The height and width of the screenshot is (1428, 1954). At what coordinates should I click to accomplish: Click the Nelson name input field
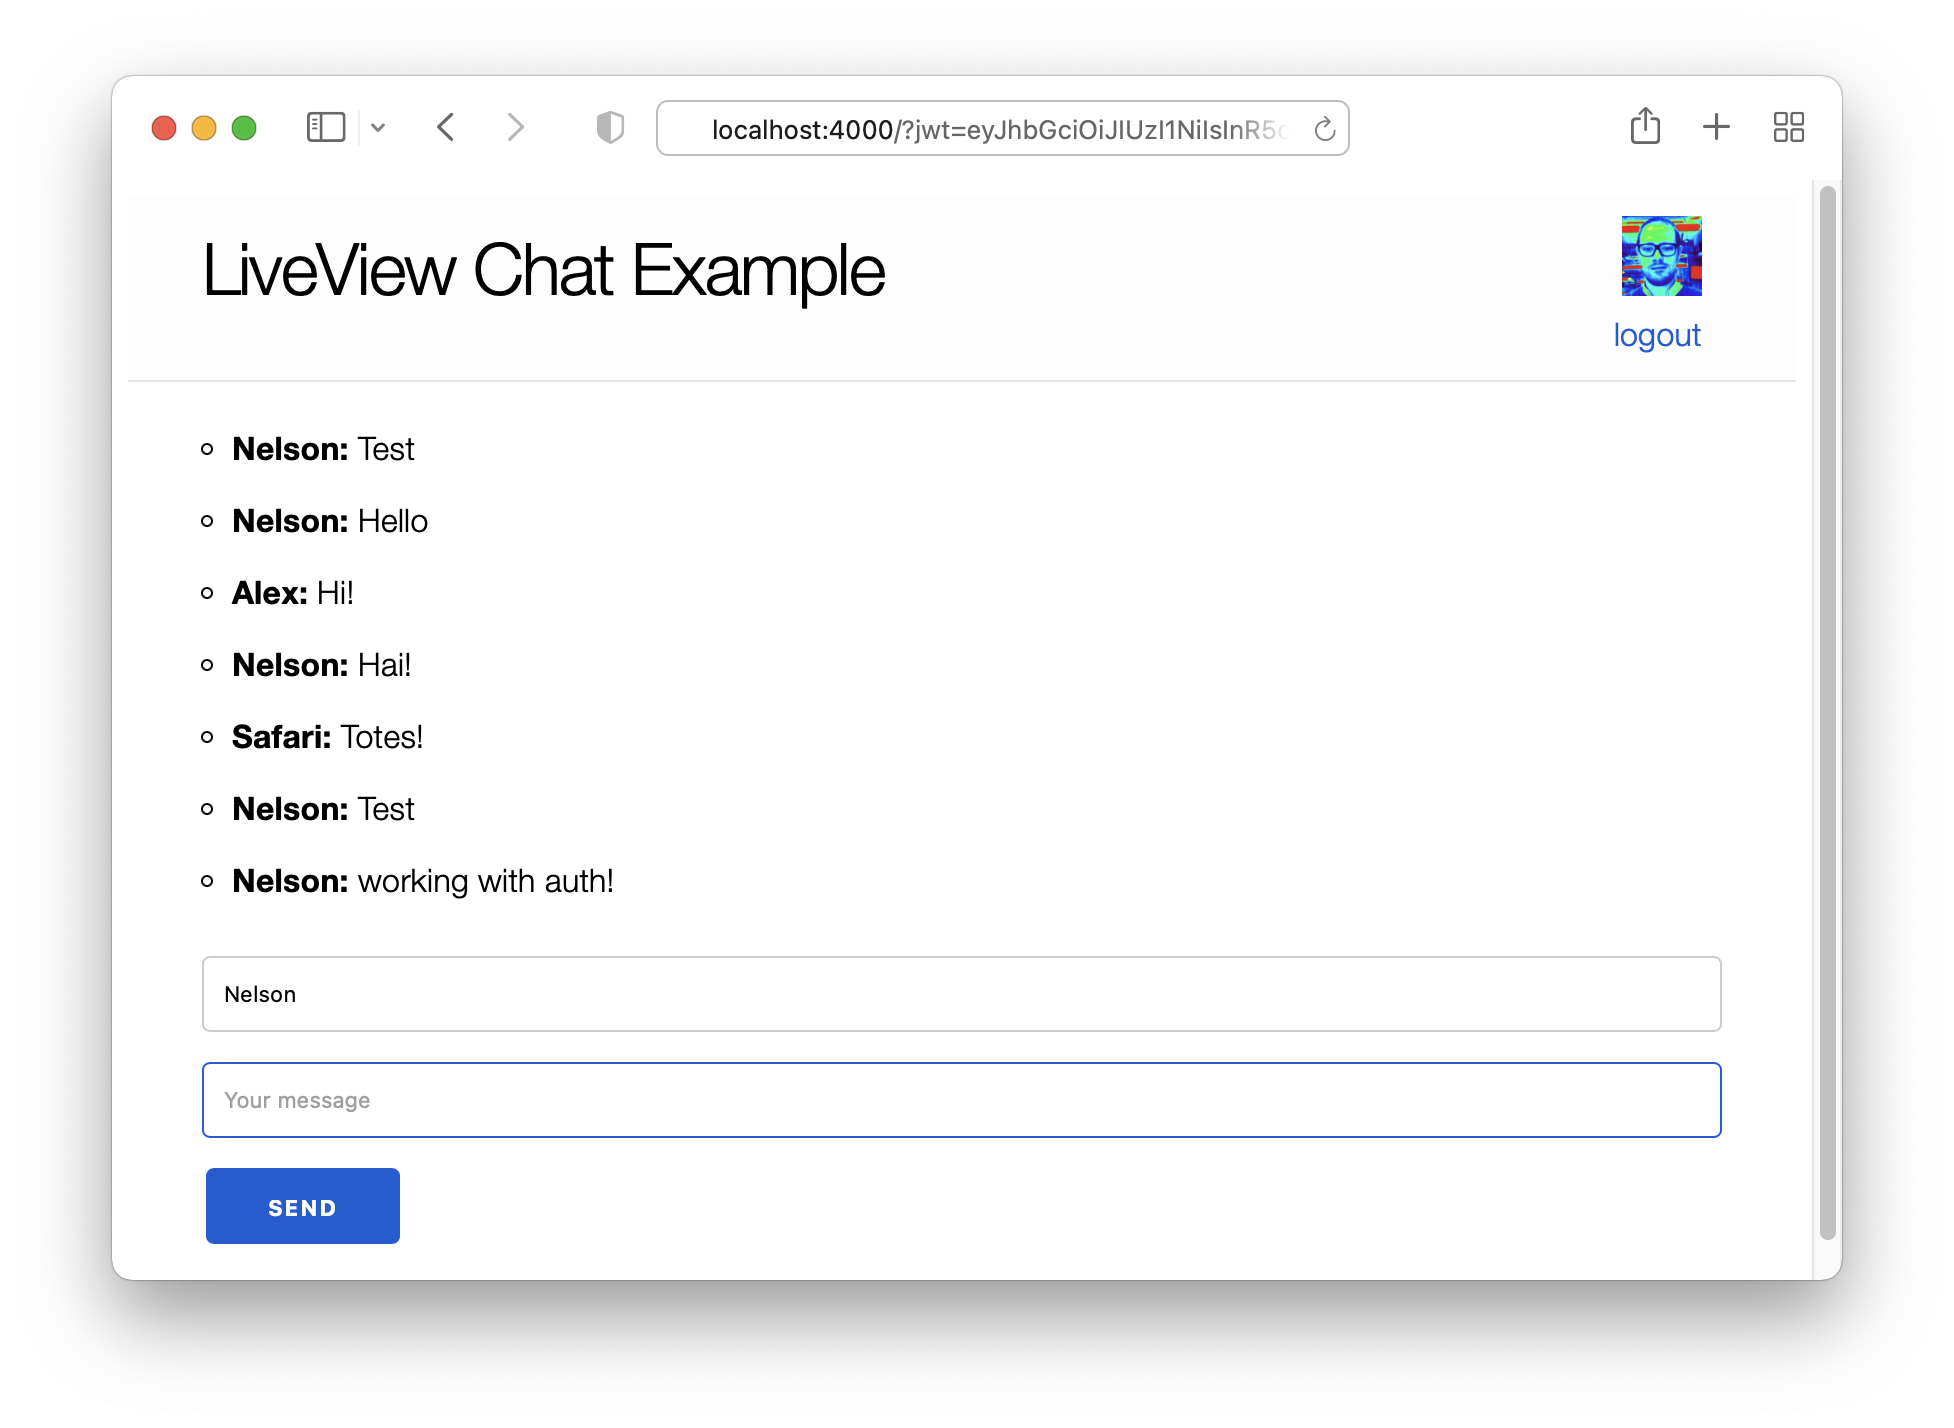[961, 994]
